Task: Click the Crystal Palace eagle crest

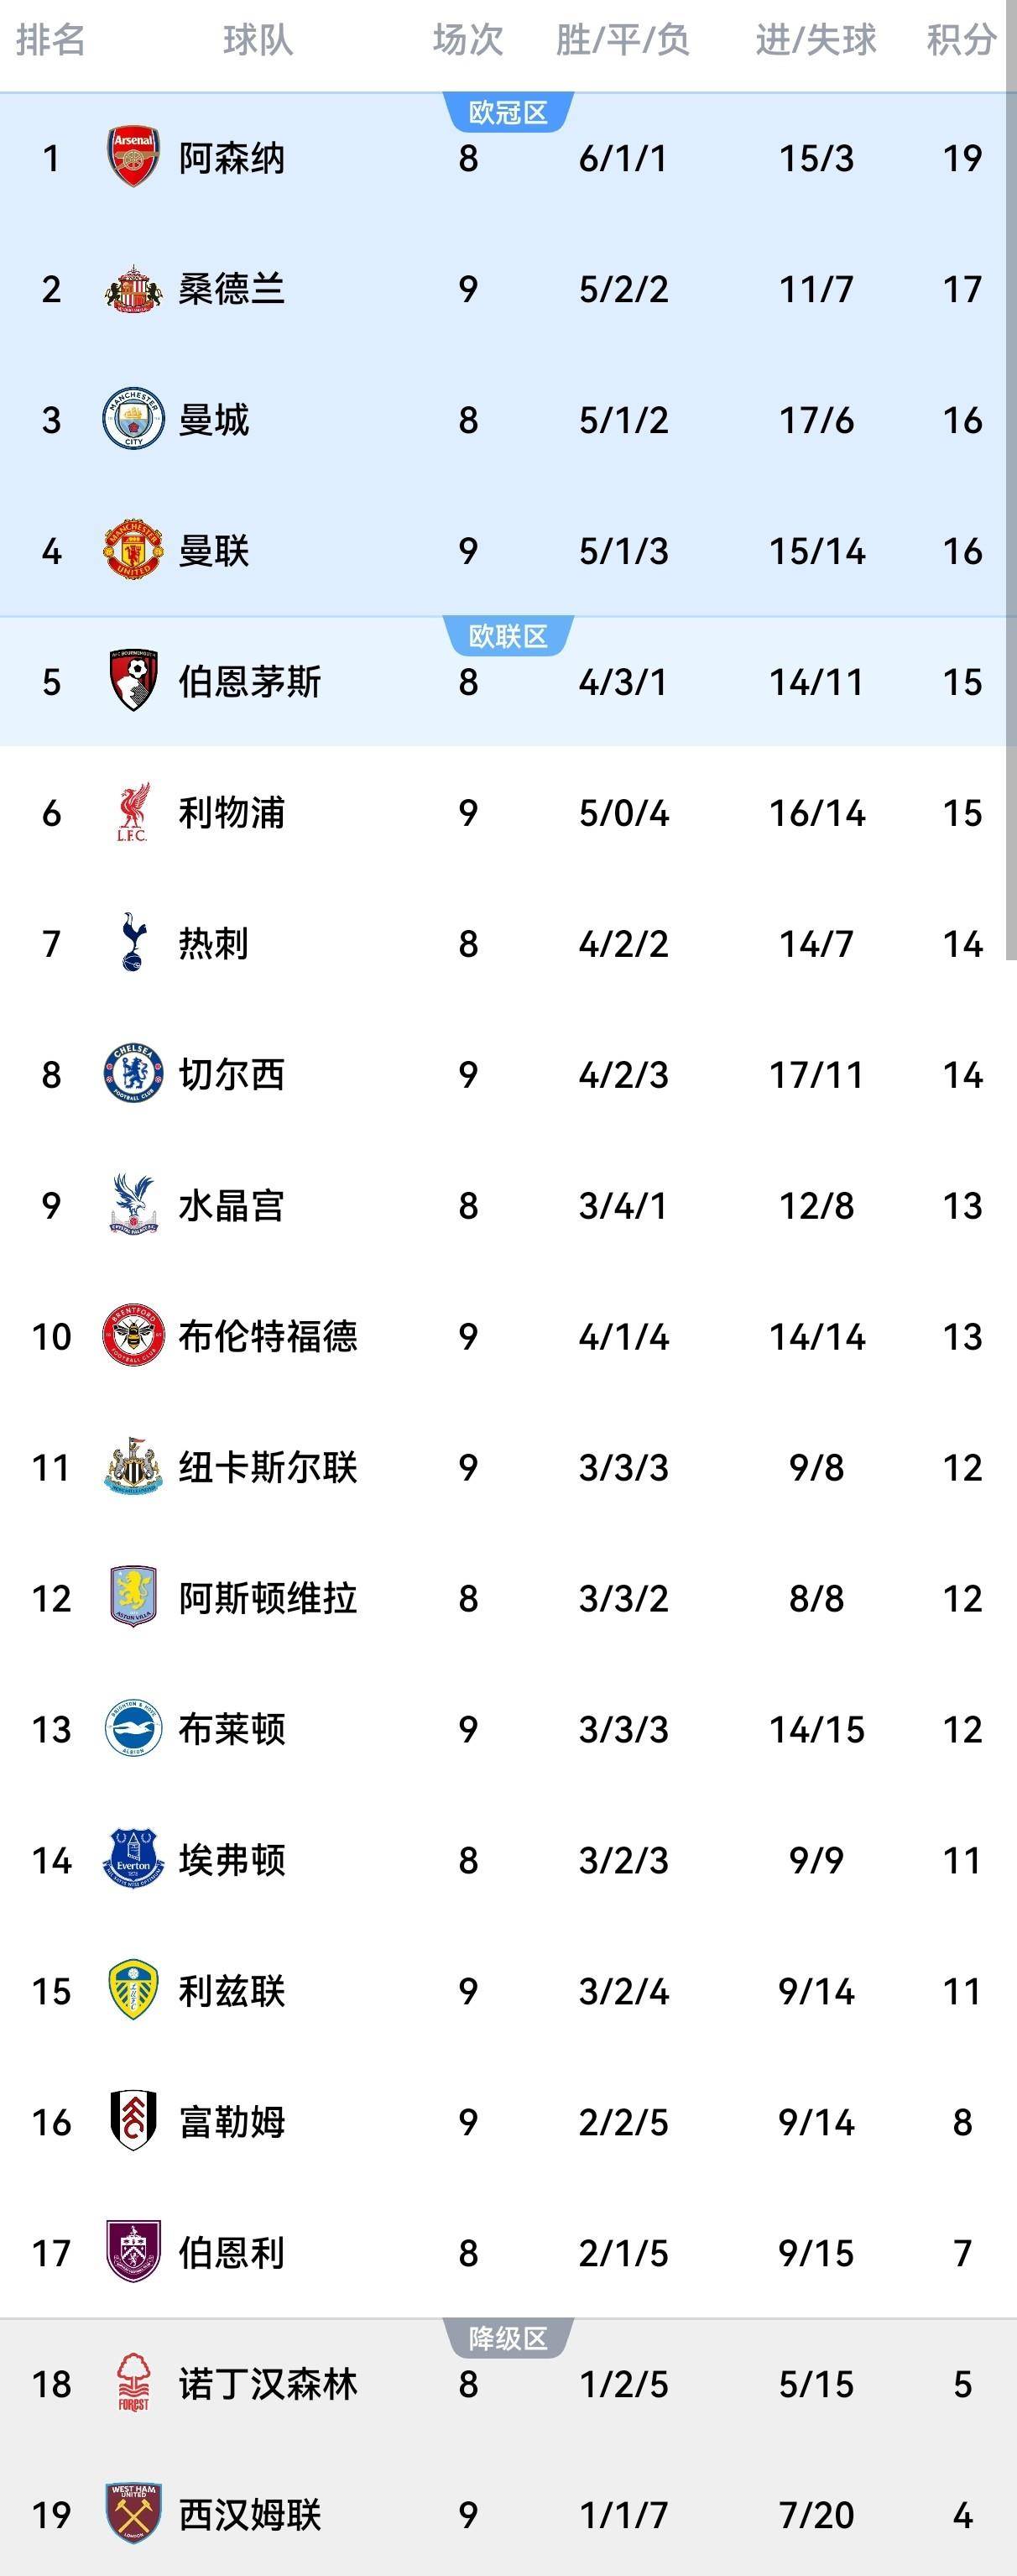Action: click(133, 1204)
